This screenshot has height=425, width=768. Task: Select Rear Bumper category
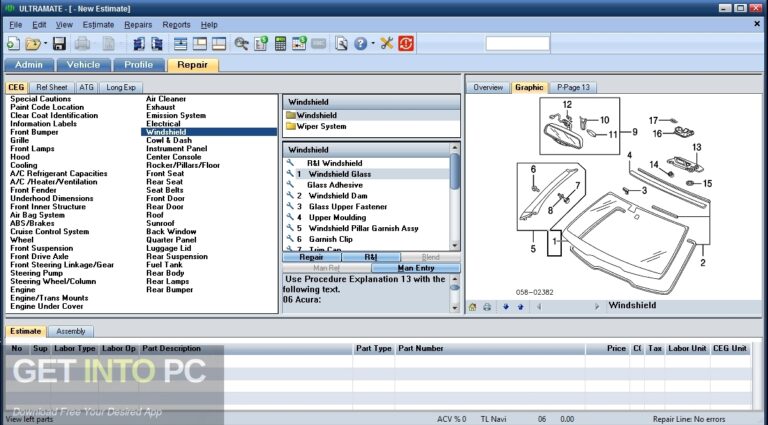tap(169, 290)
